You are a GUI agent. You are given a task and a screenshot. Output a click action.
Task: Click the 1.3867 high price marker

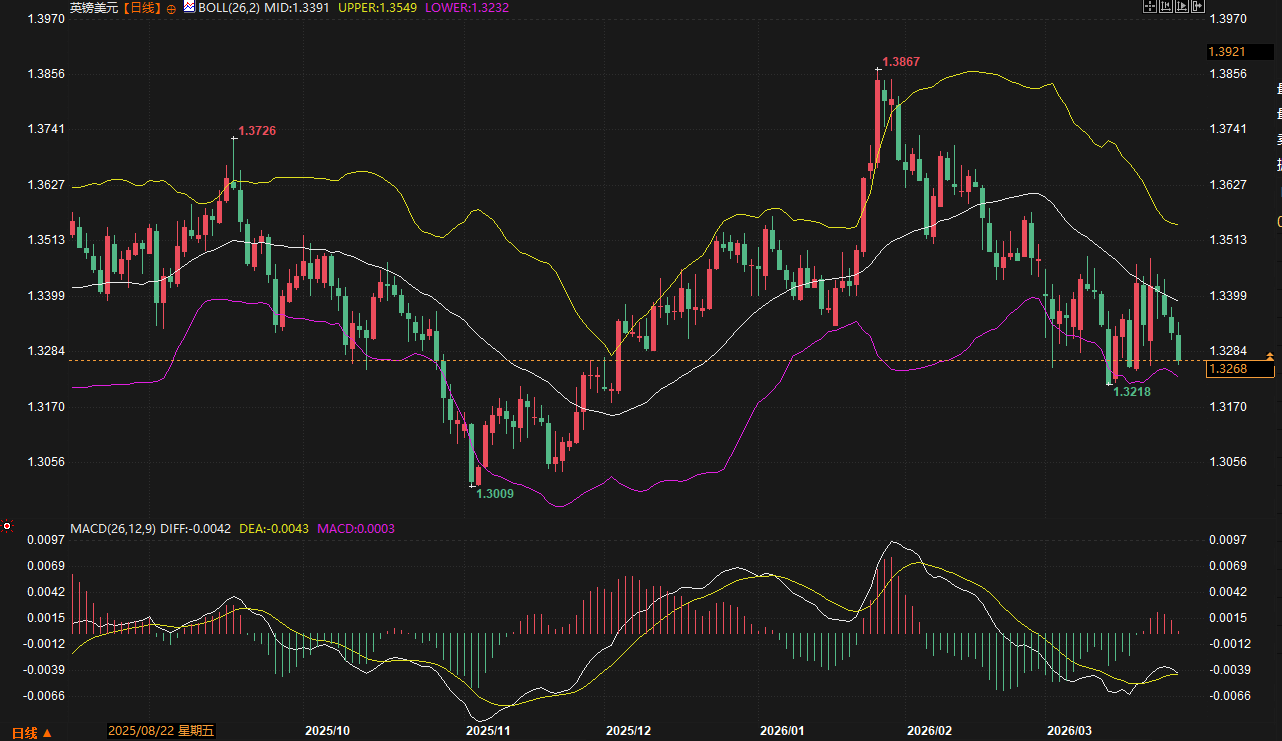coord(900,62)
